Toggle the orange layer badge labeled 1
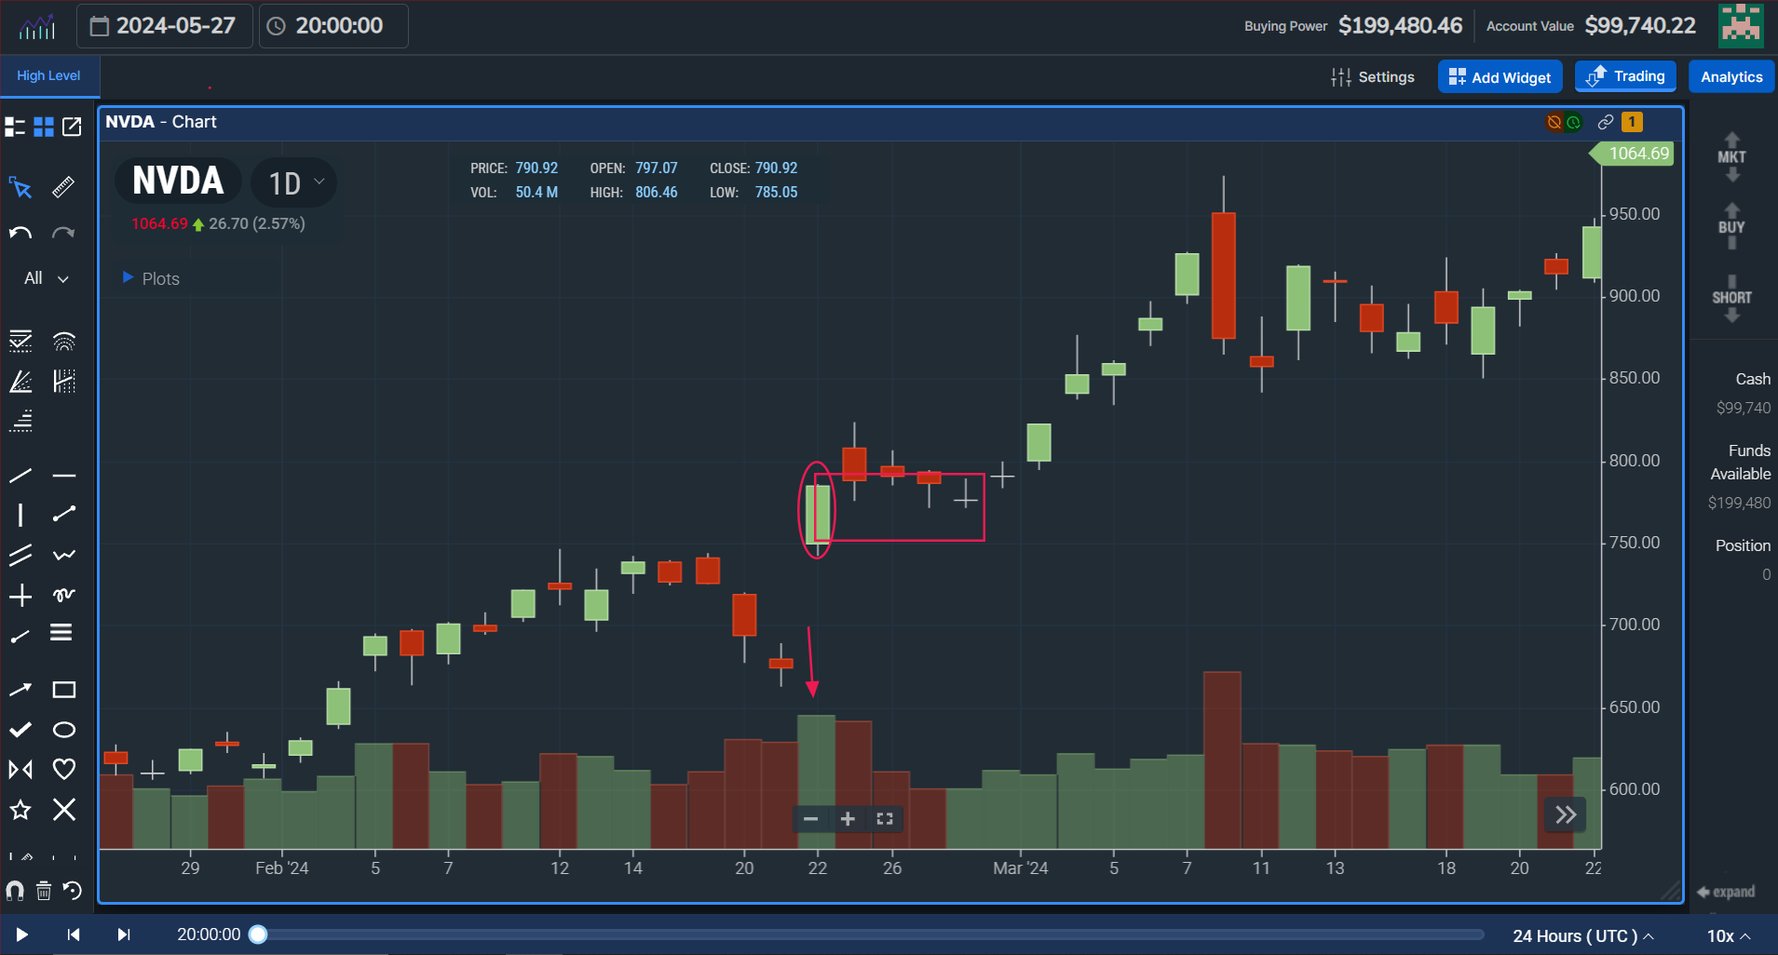 pos(1632,121)
